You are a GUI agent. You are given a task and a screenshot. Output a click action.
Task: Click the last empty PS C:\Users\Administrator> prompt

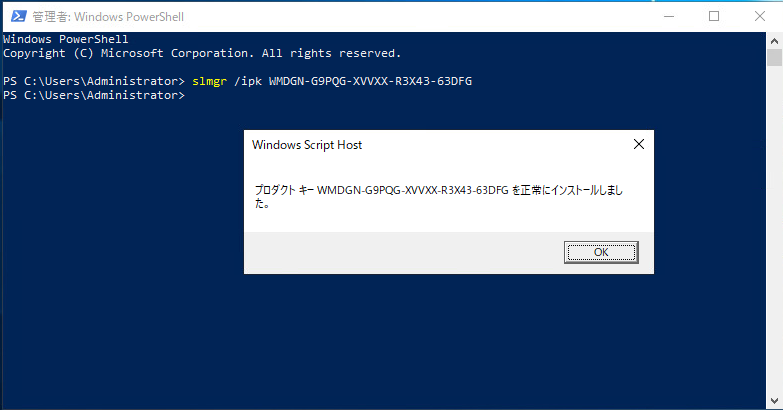click(x=94, y=95)
